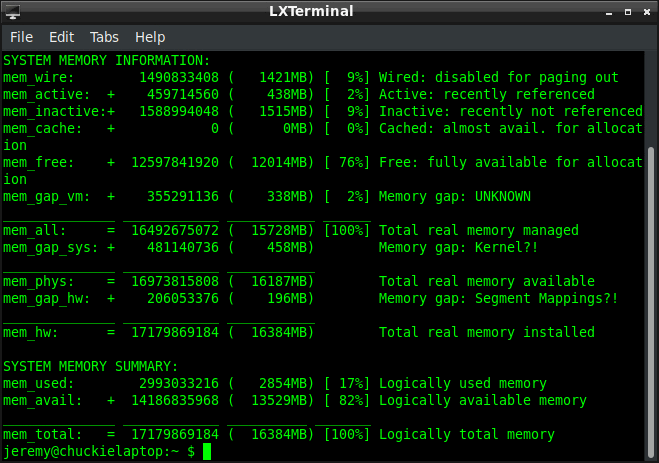Screen dimensions: 659x463
Task: Click the '[ 76%]' percentage
Action: click(x=347, y=163)
